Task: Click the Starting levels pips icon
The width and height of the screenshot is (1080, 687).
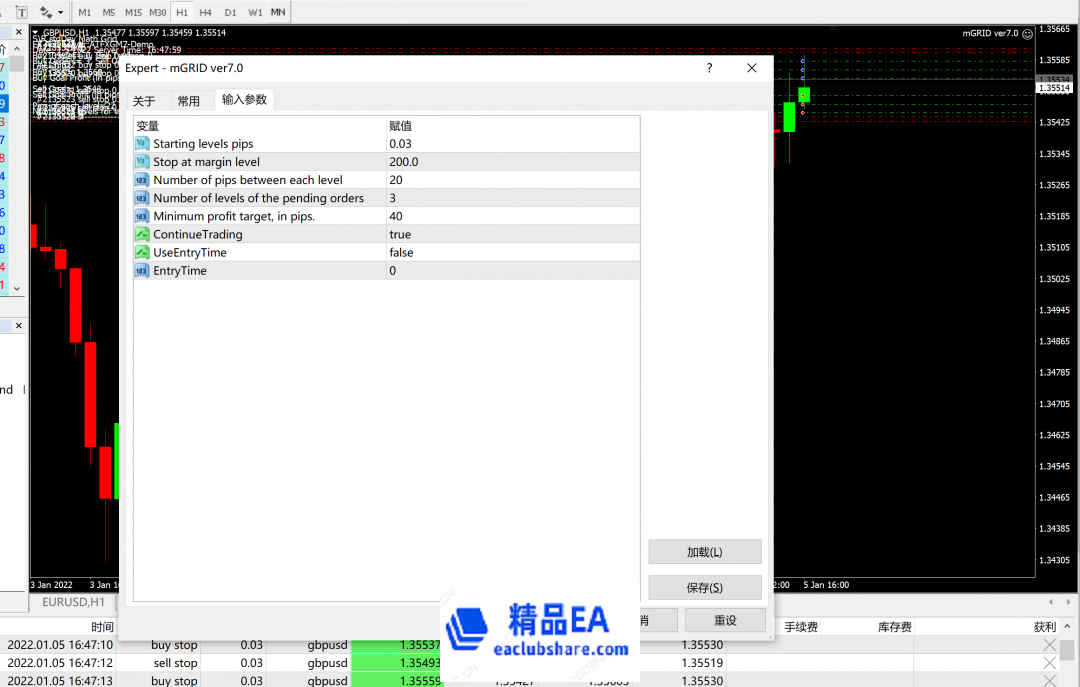Action: tap(142, 145)
